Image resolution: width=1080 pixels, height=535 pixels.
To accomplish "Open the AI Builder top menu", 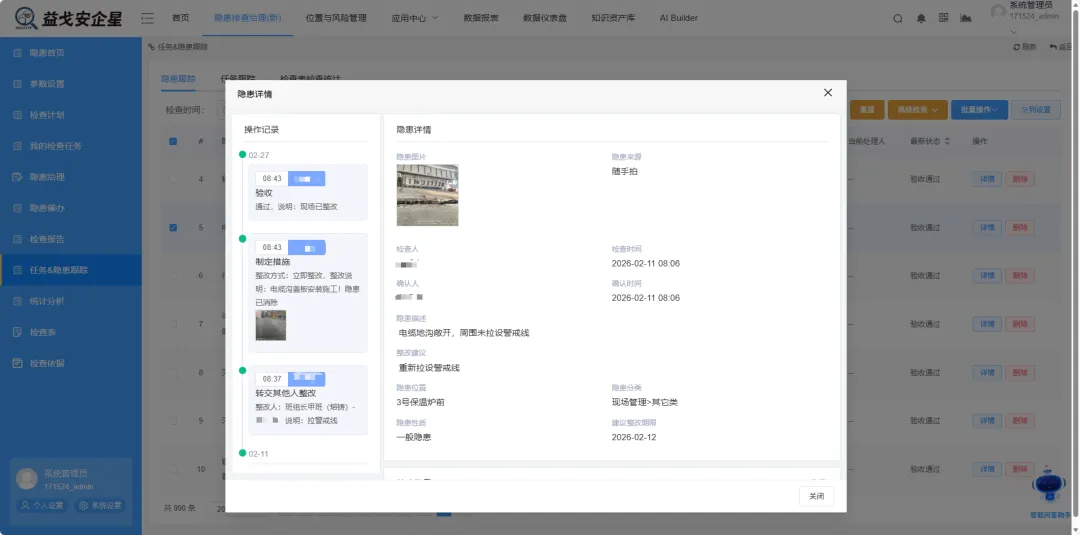I will point(678,18).
